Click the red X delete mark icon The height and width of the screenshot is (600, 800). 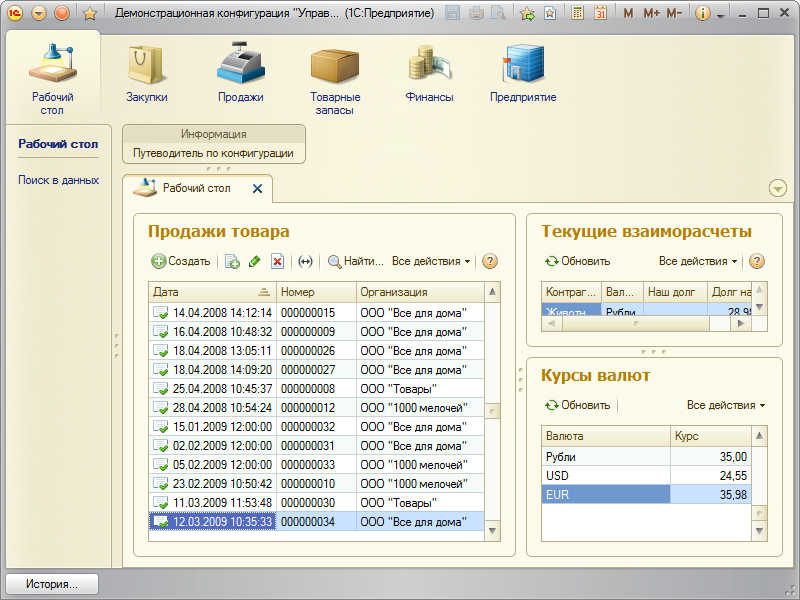point(278,261)
